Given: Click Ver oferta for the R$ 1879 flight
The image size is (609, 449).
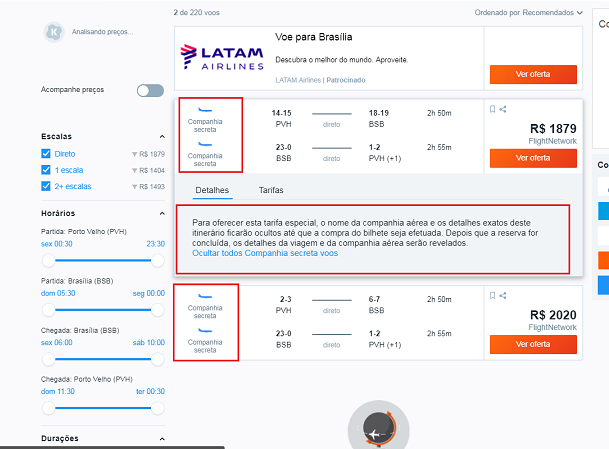Looking at the screenshot, I should tap(533, 158).
